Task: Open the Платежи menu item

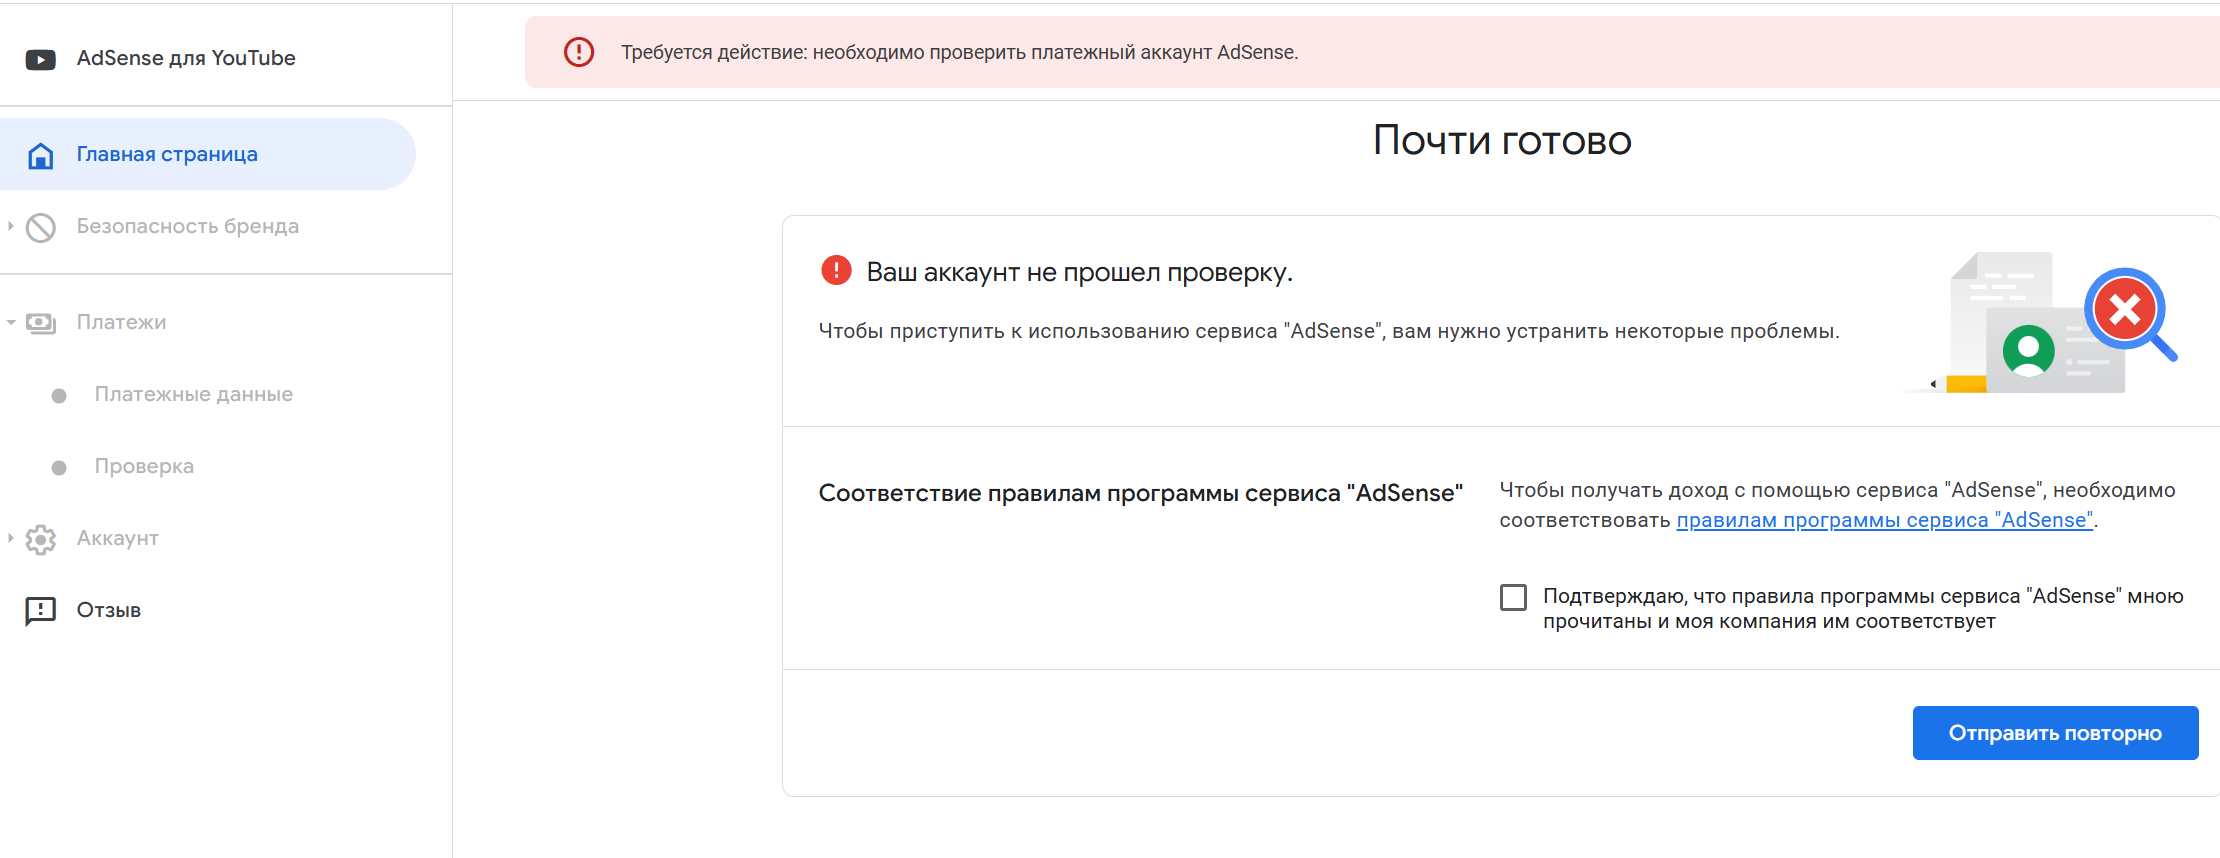Action: pyautogui.click(x=208, y=322)
